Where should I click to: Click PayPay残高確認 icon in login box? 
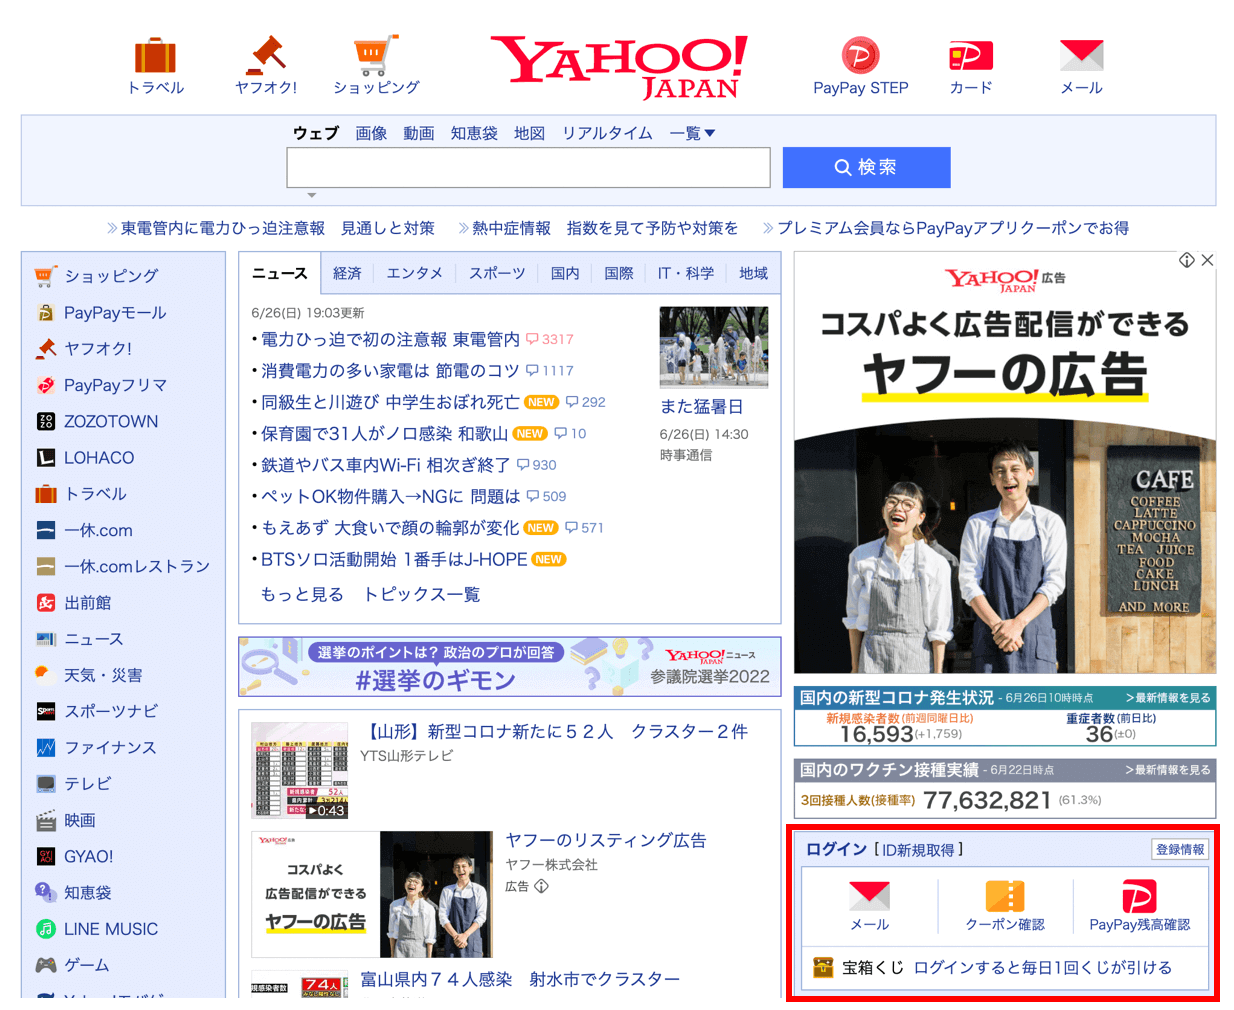[1139, 896]
